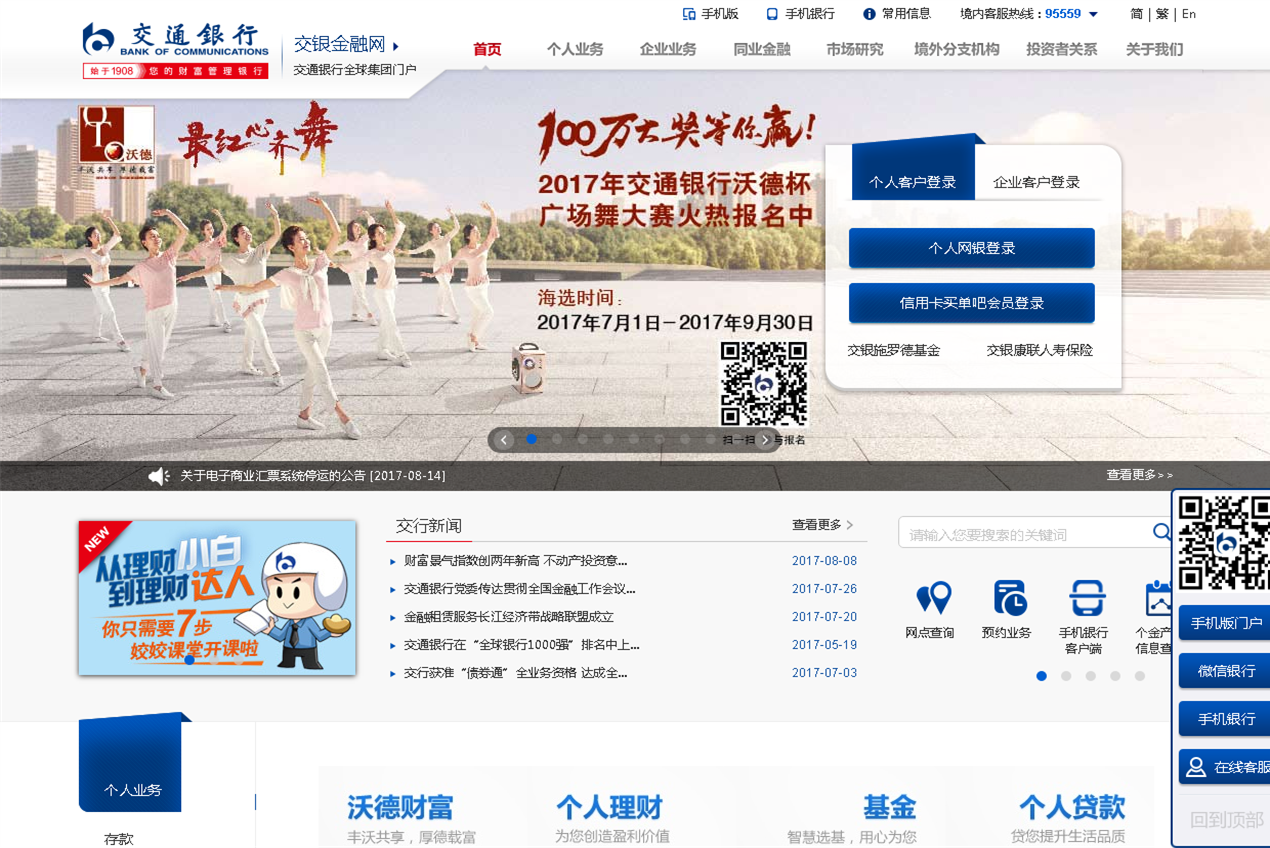Image resolution: width=1270 pixels, height=848 pixels.
Task: Select the fifth quick-links pager dot
Action: pyautogui.click(x=1140, y=676)
